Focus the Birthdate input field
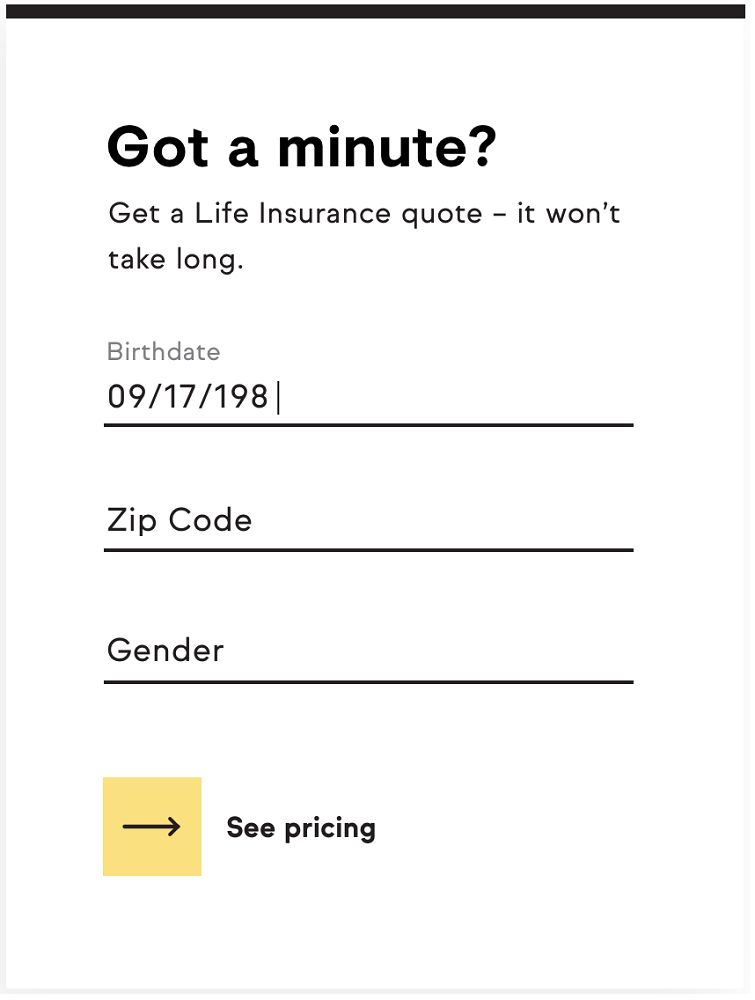 368,398
